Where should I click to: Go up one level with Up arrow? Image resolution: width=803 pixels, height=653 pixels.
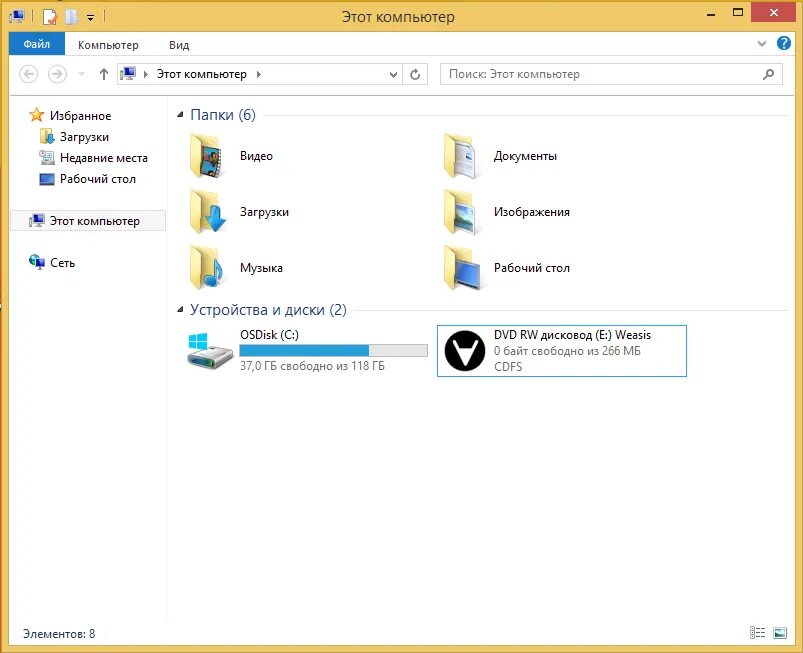104,74
